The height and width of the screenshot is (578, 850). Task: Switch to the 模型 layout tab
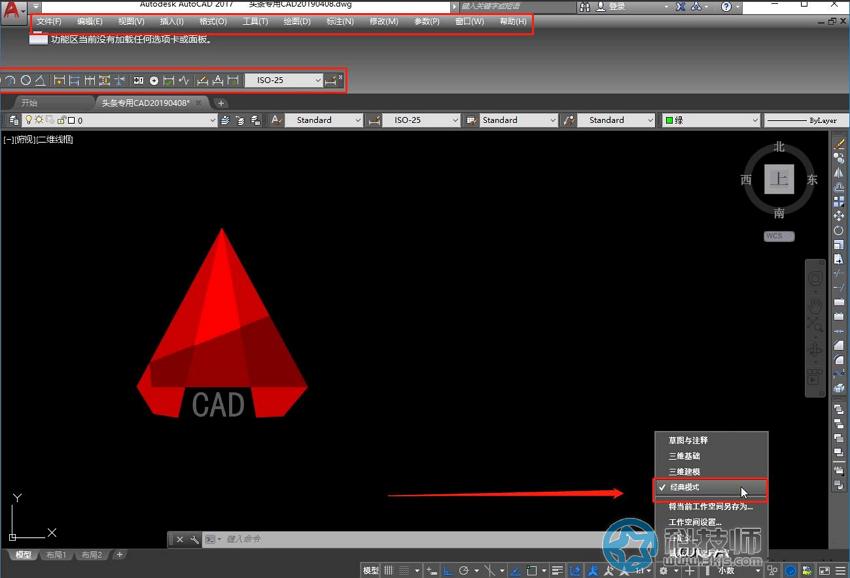pyautogui.click(x=23, y=555)
